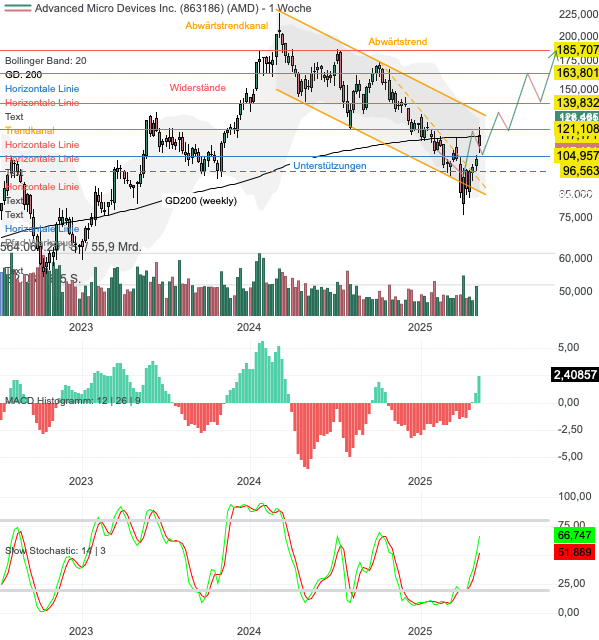Click the 2025 label under the MACD panel
This screenshot has height=640, width=599.
coord(420,481)
